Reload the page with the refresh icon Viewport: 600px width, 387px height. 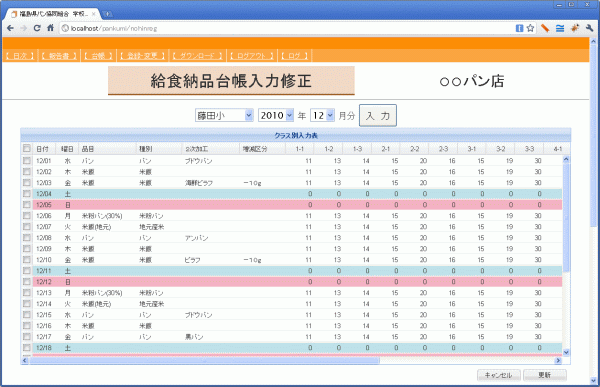(37, 28)
